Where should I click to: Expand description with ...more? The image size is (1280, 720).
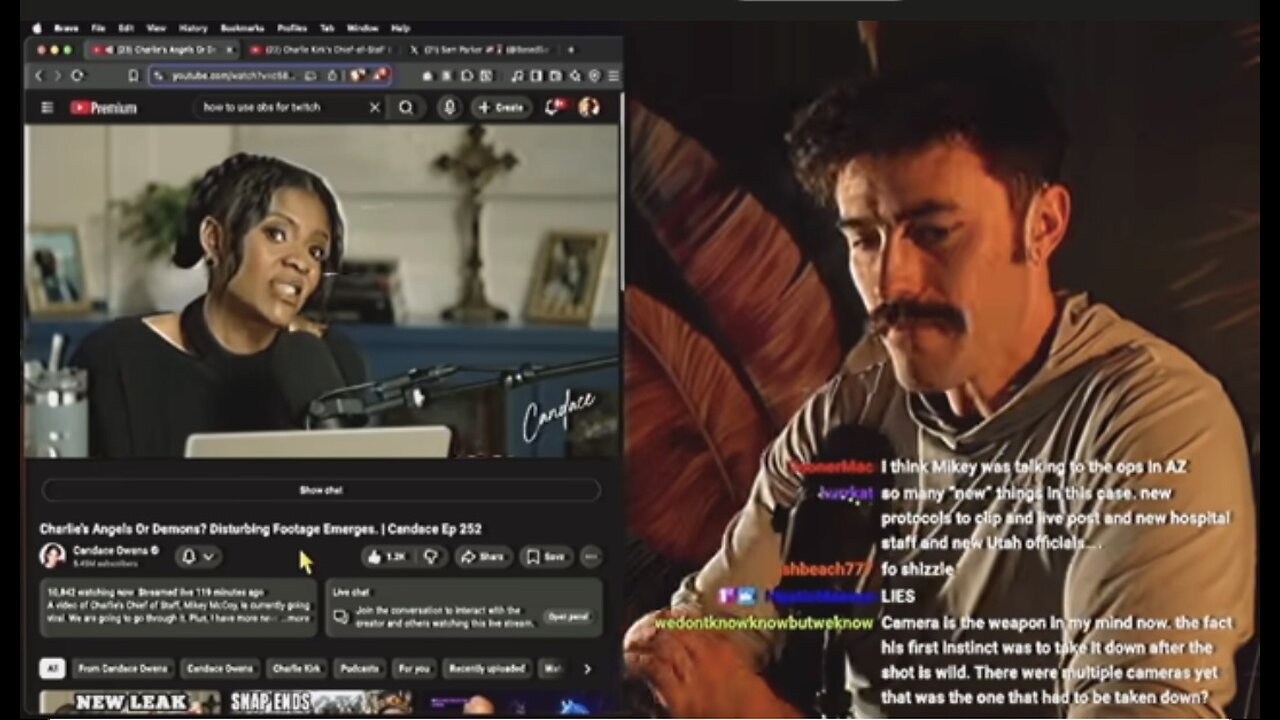[296, 619]
